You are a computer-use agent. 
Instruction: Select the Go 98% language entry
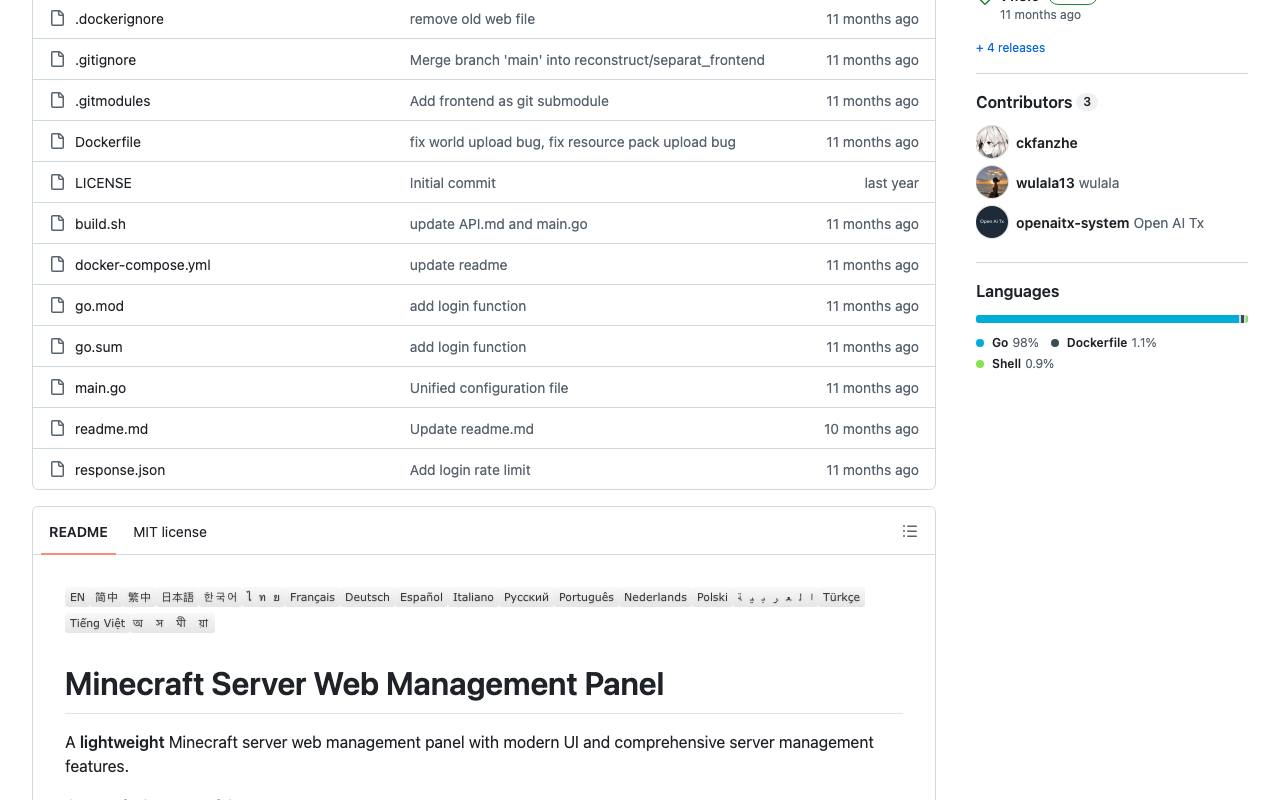tap(1007, 343)
